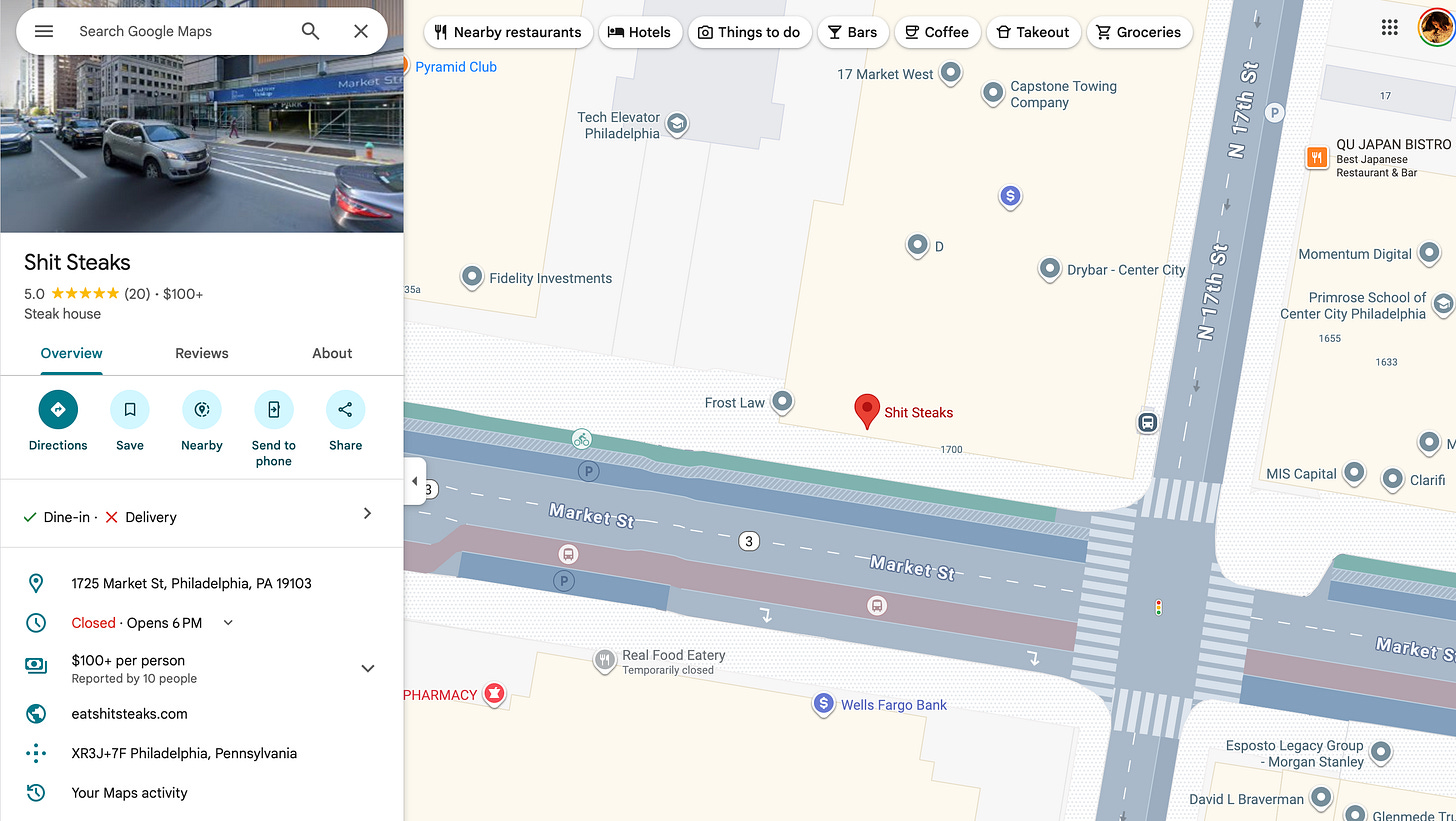Select the marker labeled D
Screen dimensions: 1456x821
pos(917,245)
